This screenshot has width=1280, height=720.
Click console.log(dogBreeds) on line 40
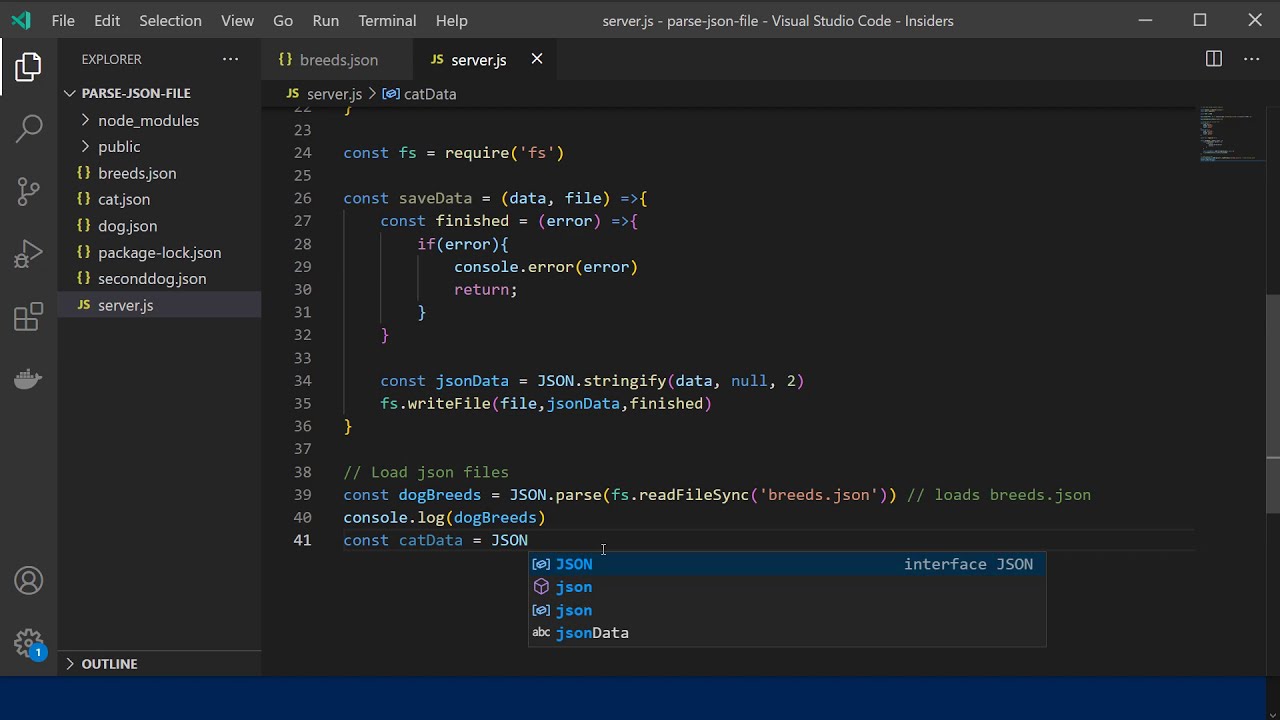(x=444, y=518)
